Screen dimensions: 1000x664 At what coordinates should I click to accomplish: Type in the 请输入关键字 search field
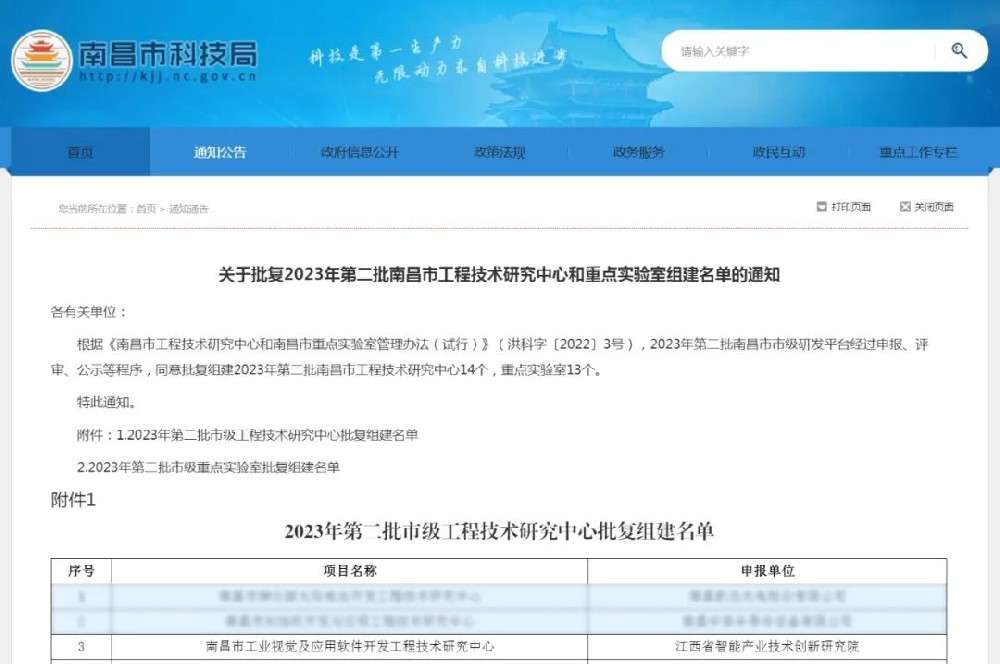(x=800, y=51)
